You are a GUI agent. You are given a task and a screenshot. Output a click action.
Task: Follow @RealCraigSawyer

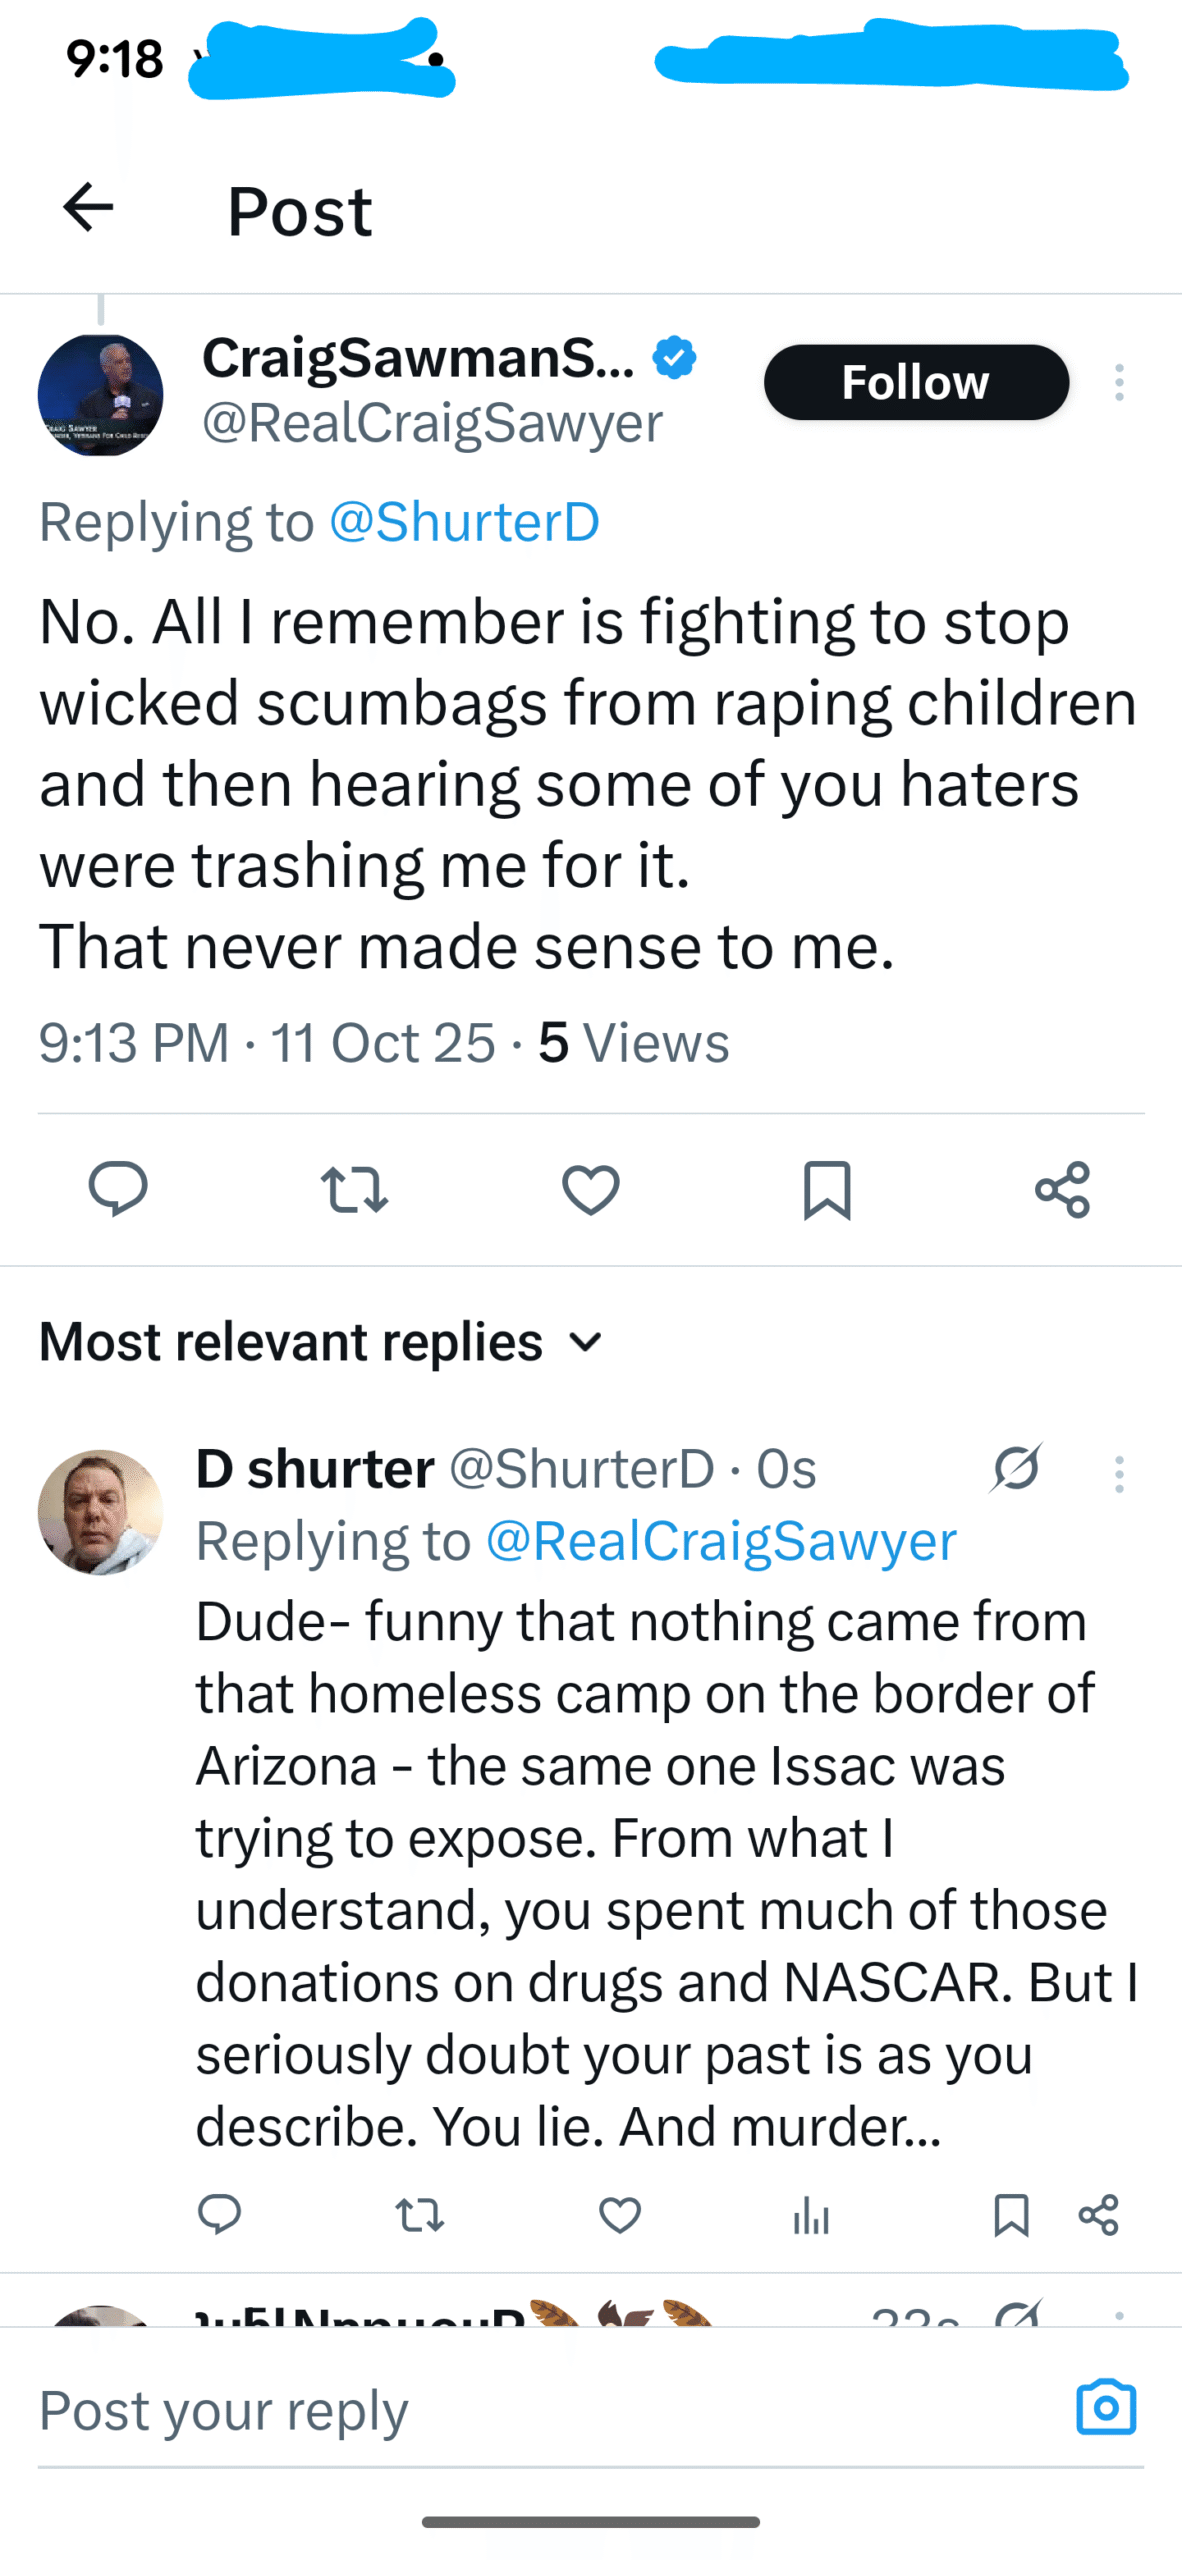tap(916, 382)
